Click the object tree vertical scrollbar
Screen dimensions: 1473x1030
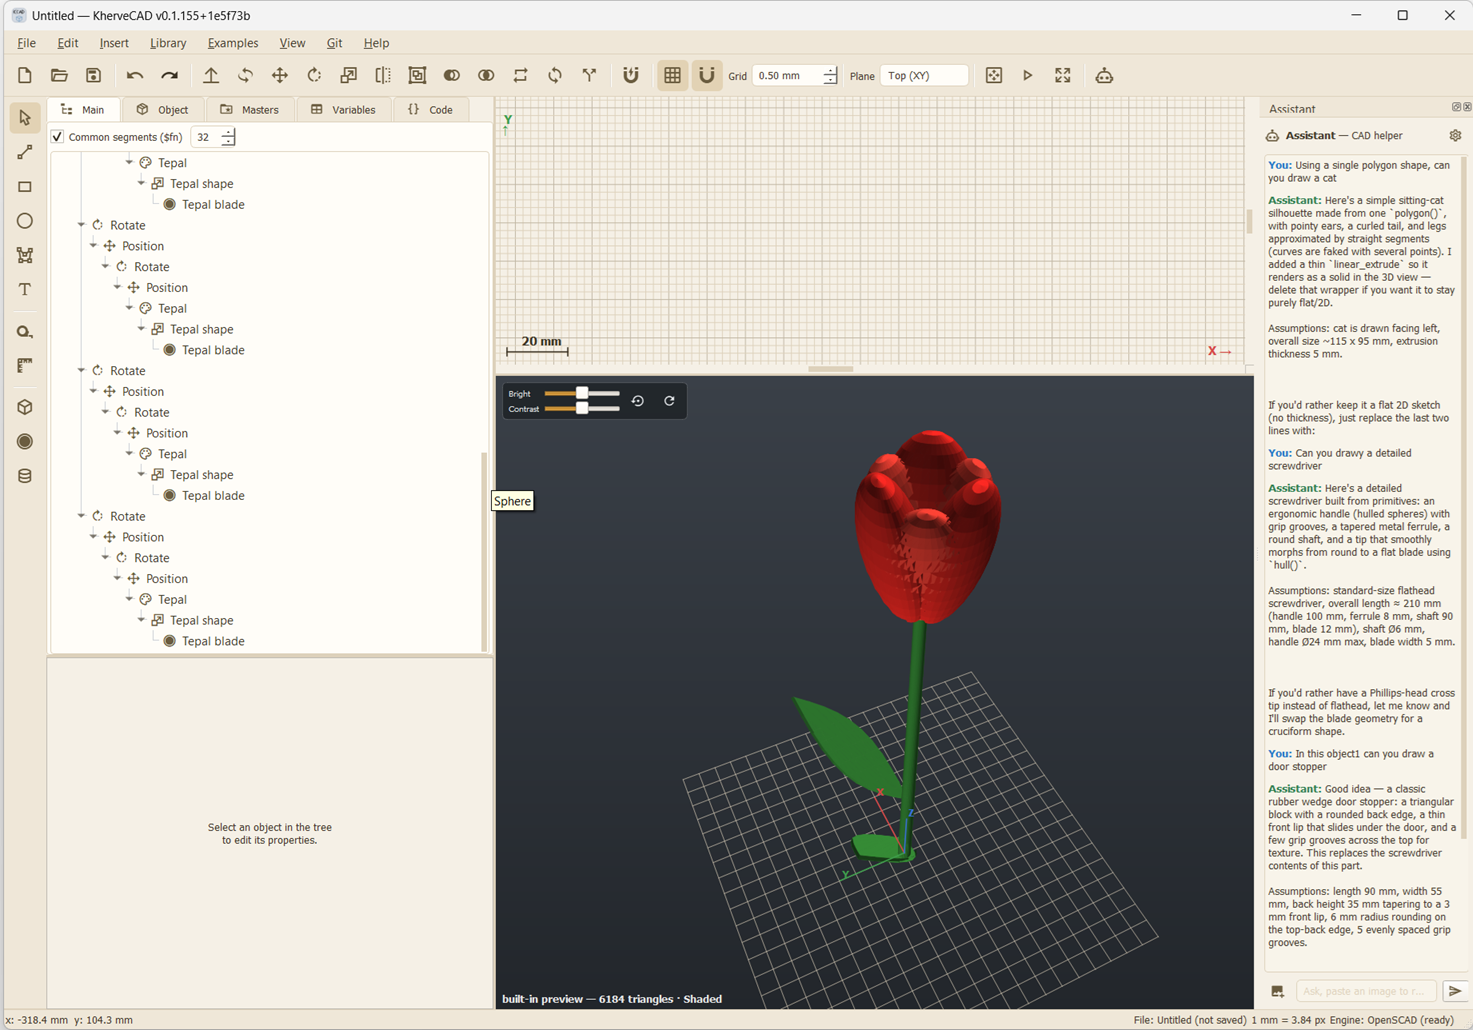484,550
